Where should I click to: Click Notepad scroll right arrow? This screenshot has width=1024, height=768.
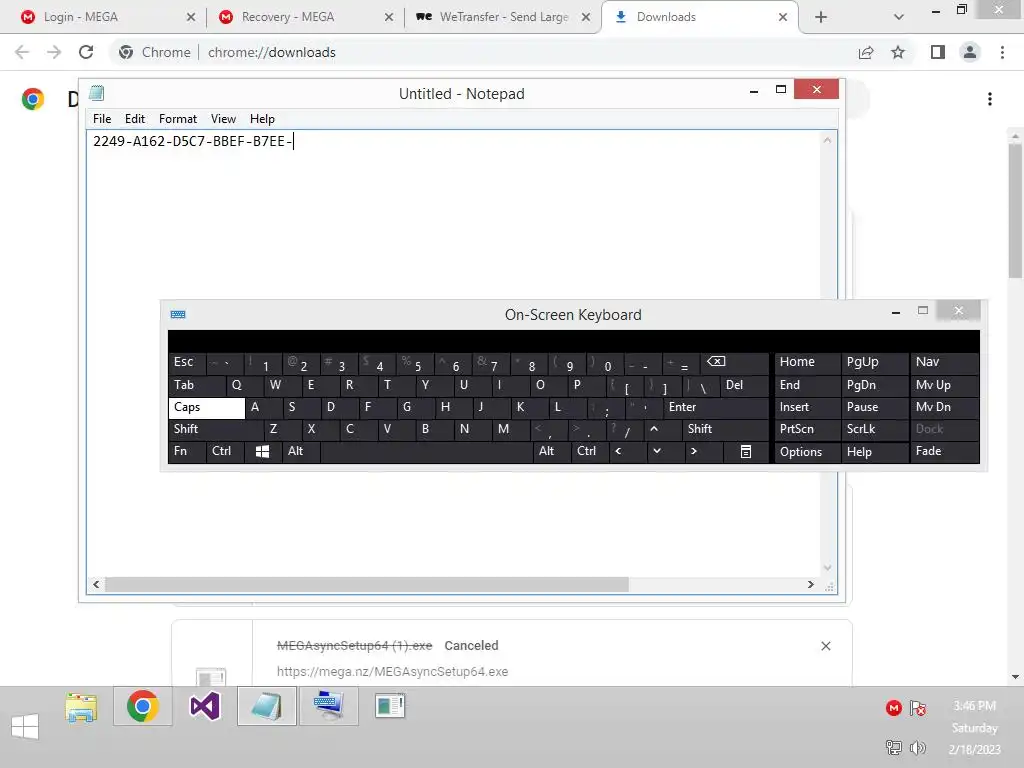tap(810, 584)
